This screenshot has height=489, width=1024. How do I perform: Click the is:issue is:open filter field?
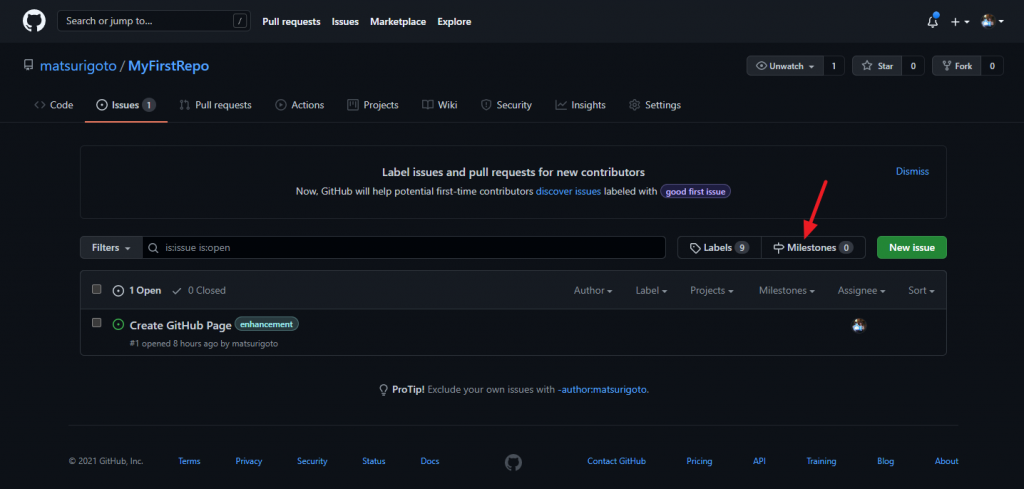[x=404, y=248]
